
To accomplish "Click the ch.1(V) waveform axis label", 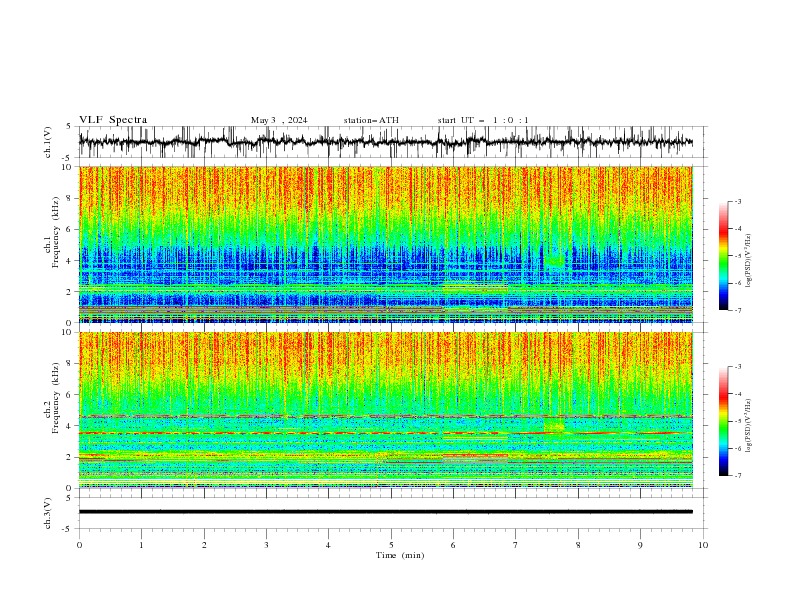I will [x=48, y=142].
